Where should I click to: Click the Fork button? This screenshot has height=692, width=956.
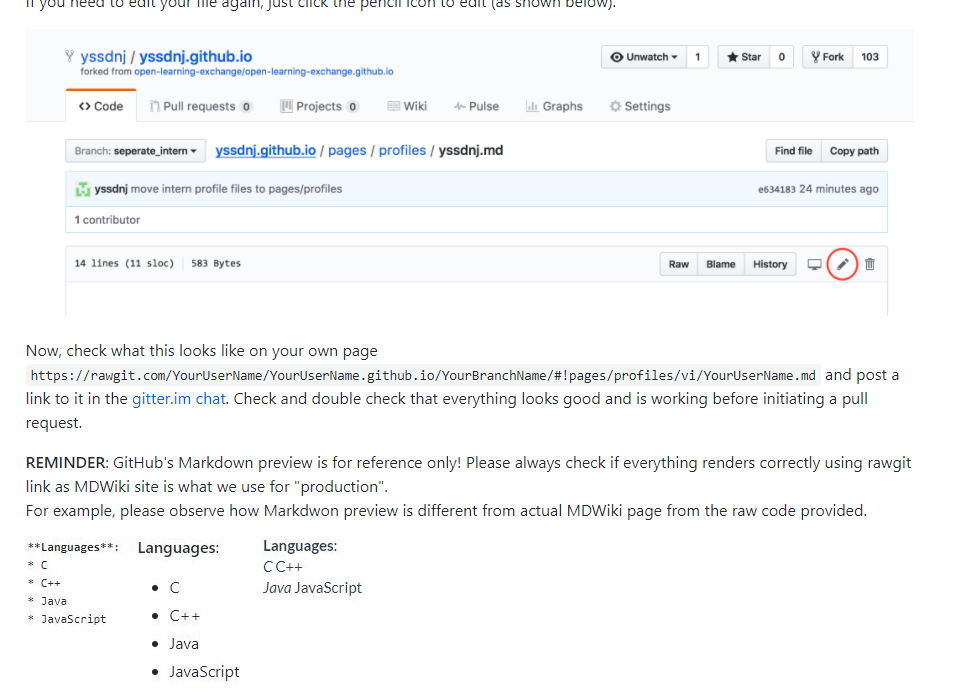827,57
